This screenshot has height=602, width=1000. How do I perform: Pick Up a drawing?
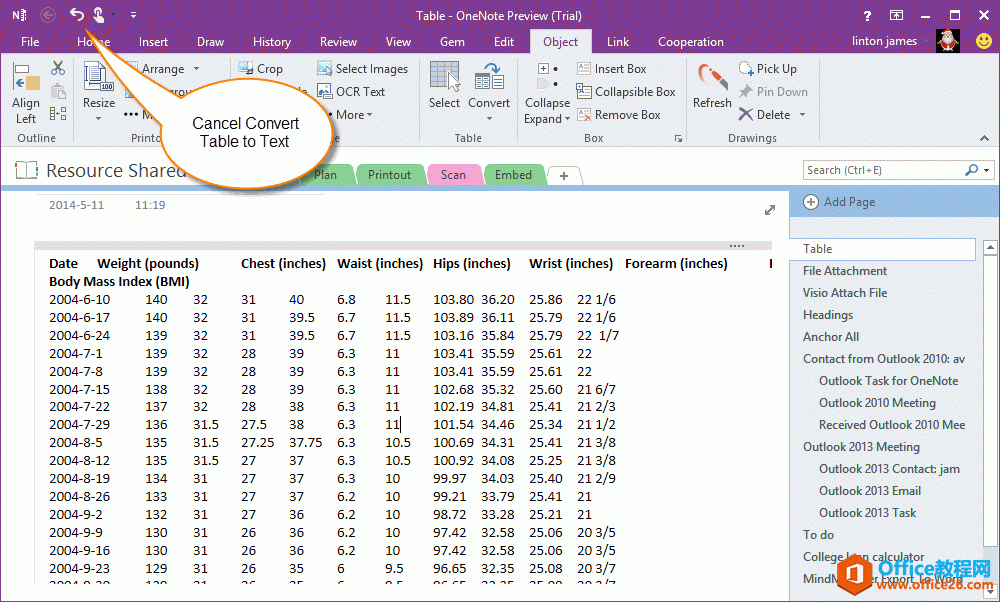(x=768, y=68)
